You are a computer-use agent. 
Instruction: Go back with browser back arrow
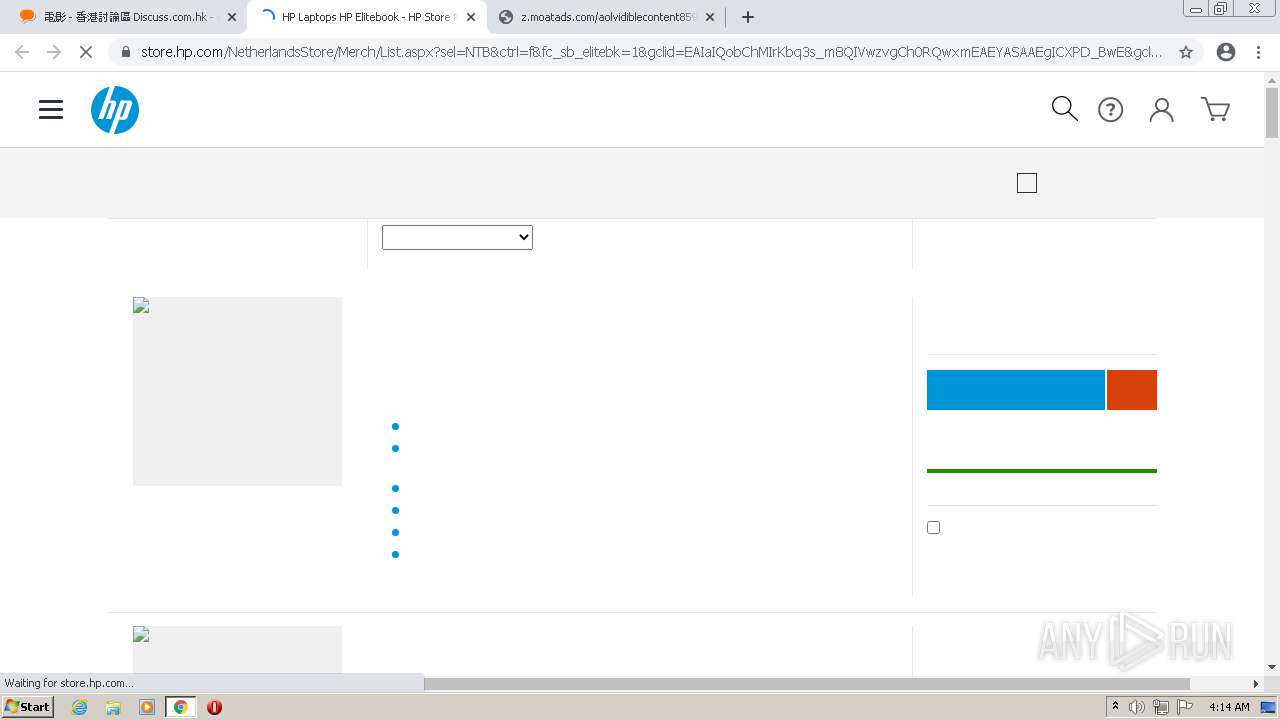point(22,52)
